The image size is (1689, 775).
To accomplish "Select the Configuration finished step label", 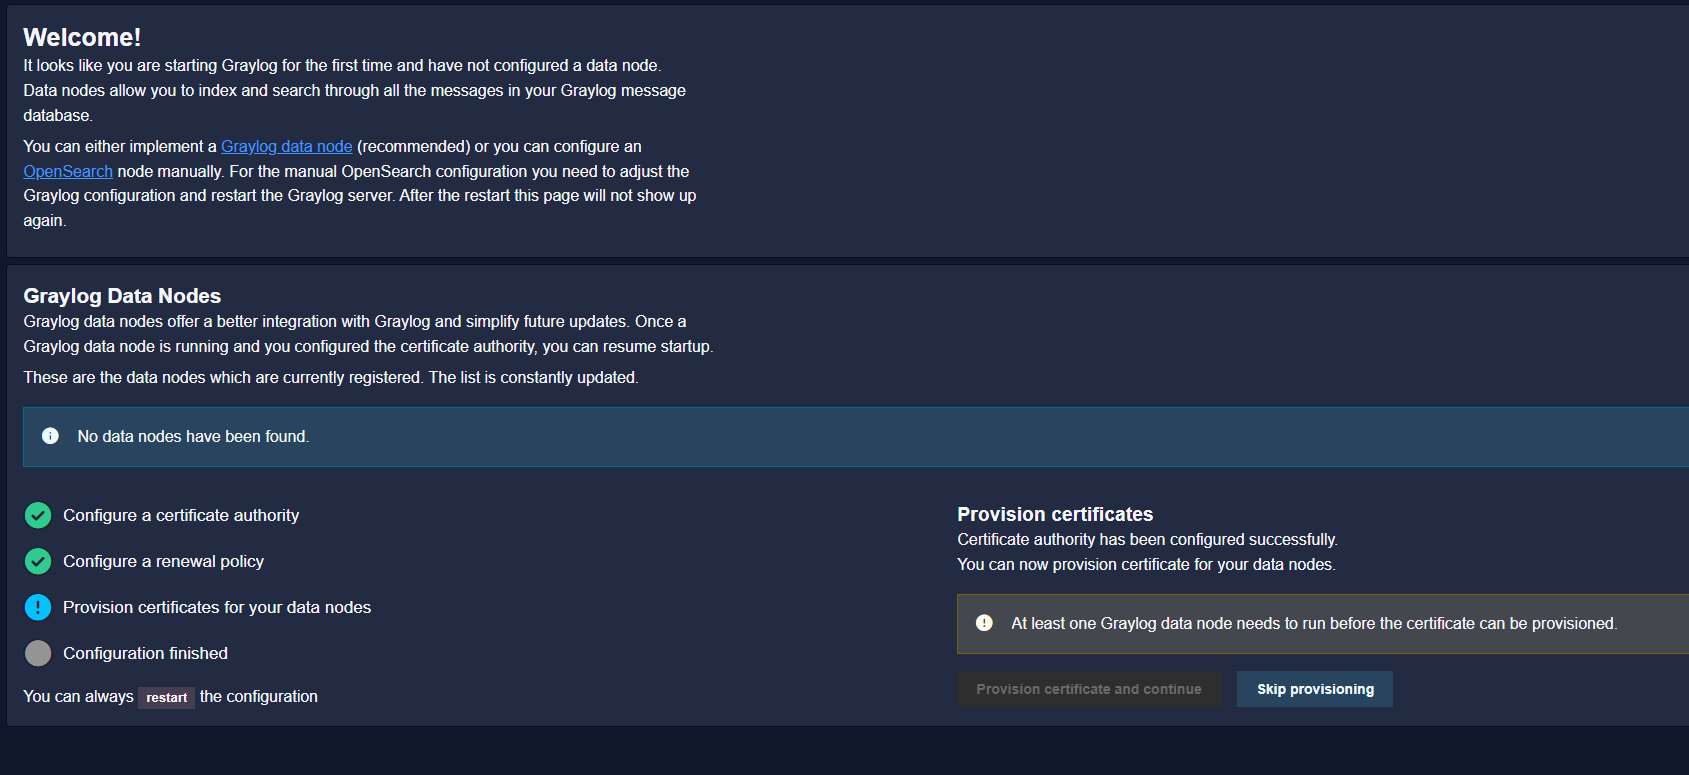I will [x=145, y=653].
